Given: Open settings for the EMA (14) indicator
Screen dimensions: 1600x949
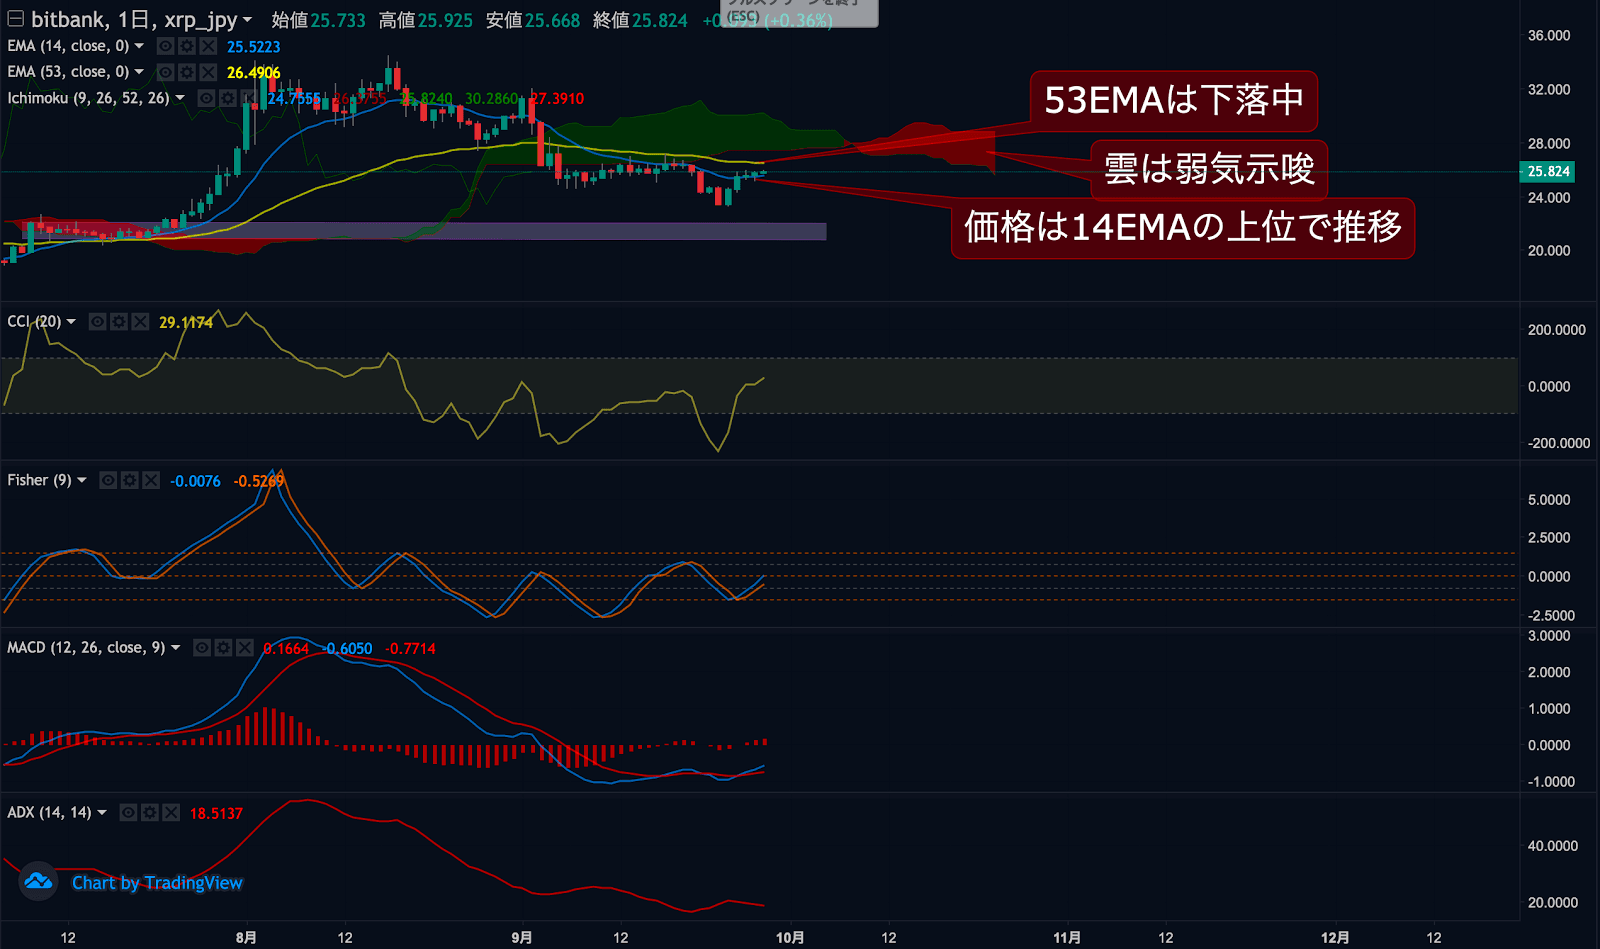Looking at the screenshot, I should coord(186,46).
